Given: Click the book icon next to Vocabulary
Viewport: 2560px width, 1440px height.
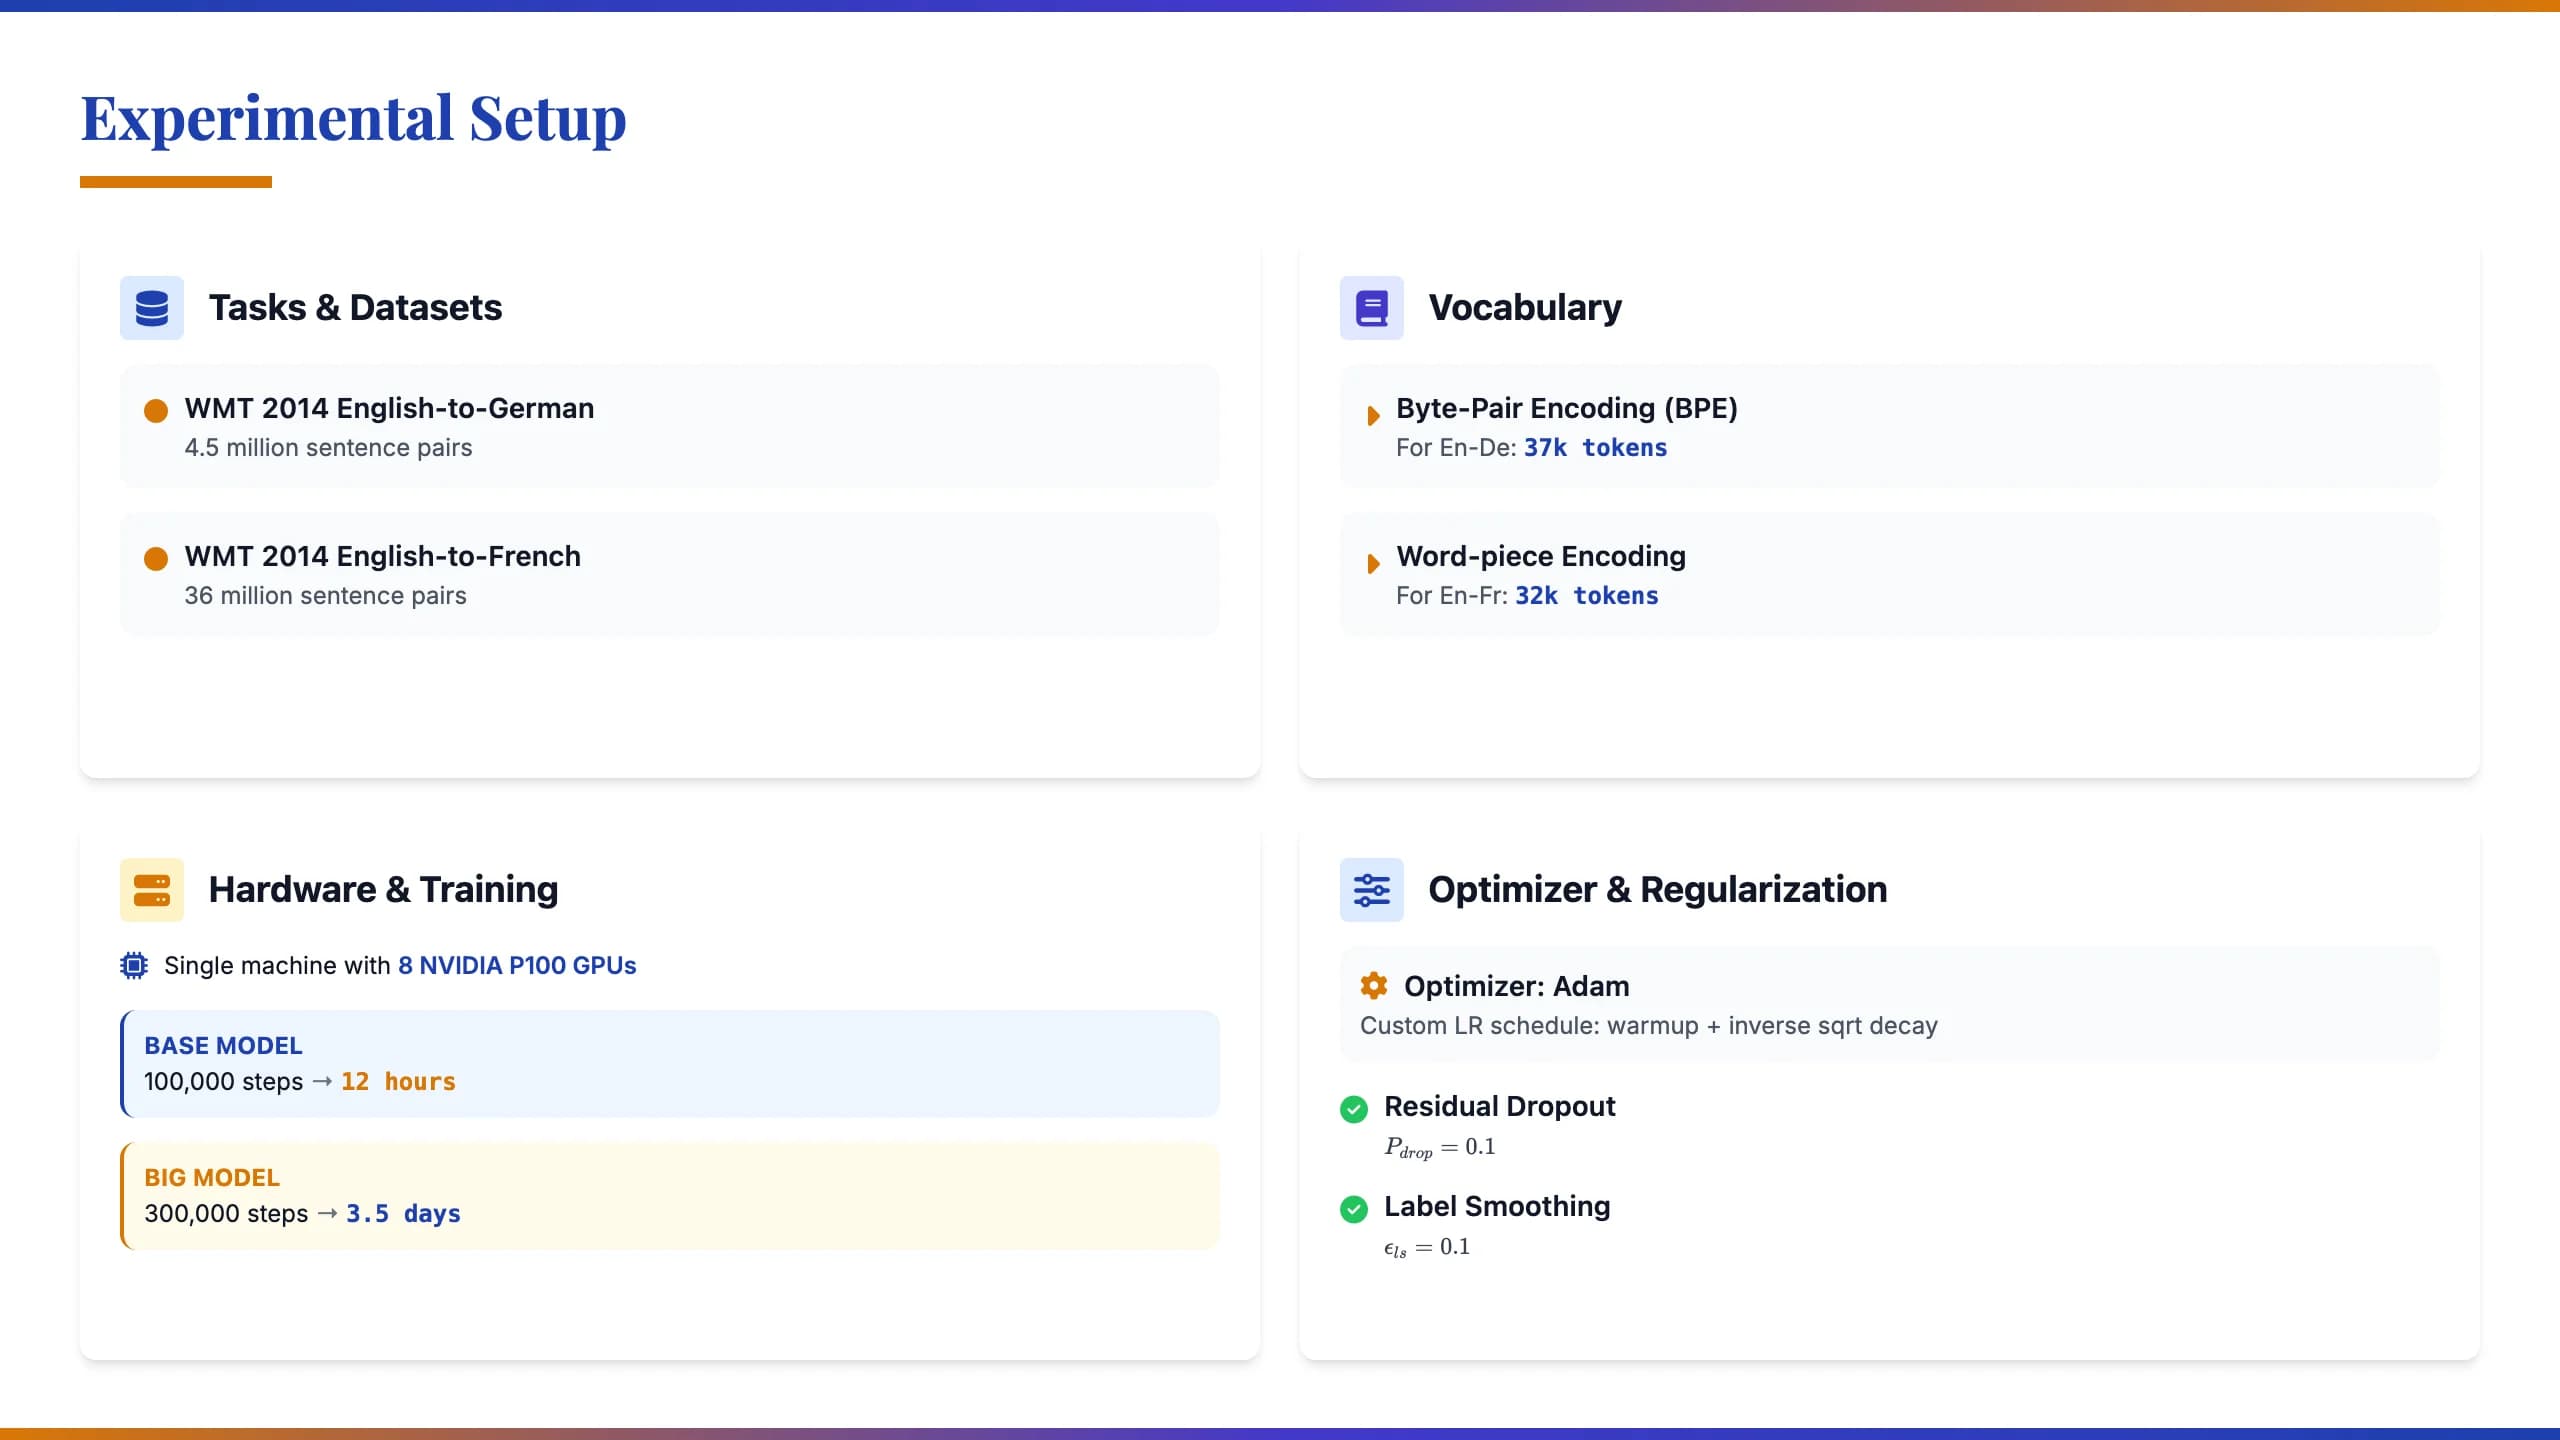Looking at the screenshot, I should 1372,308.
